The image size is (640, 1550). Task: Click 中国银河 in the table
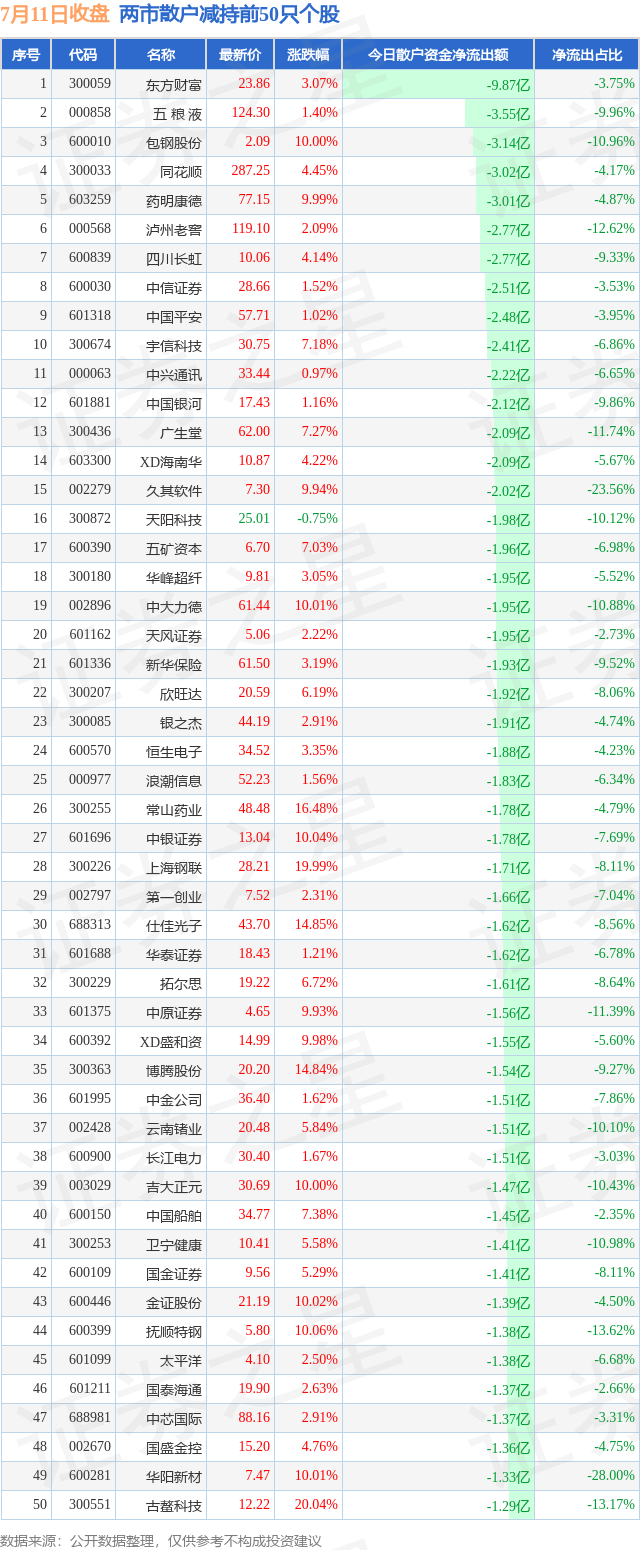click(174, 403)
